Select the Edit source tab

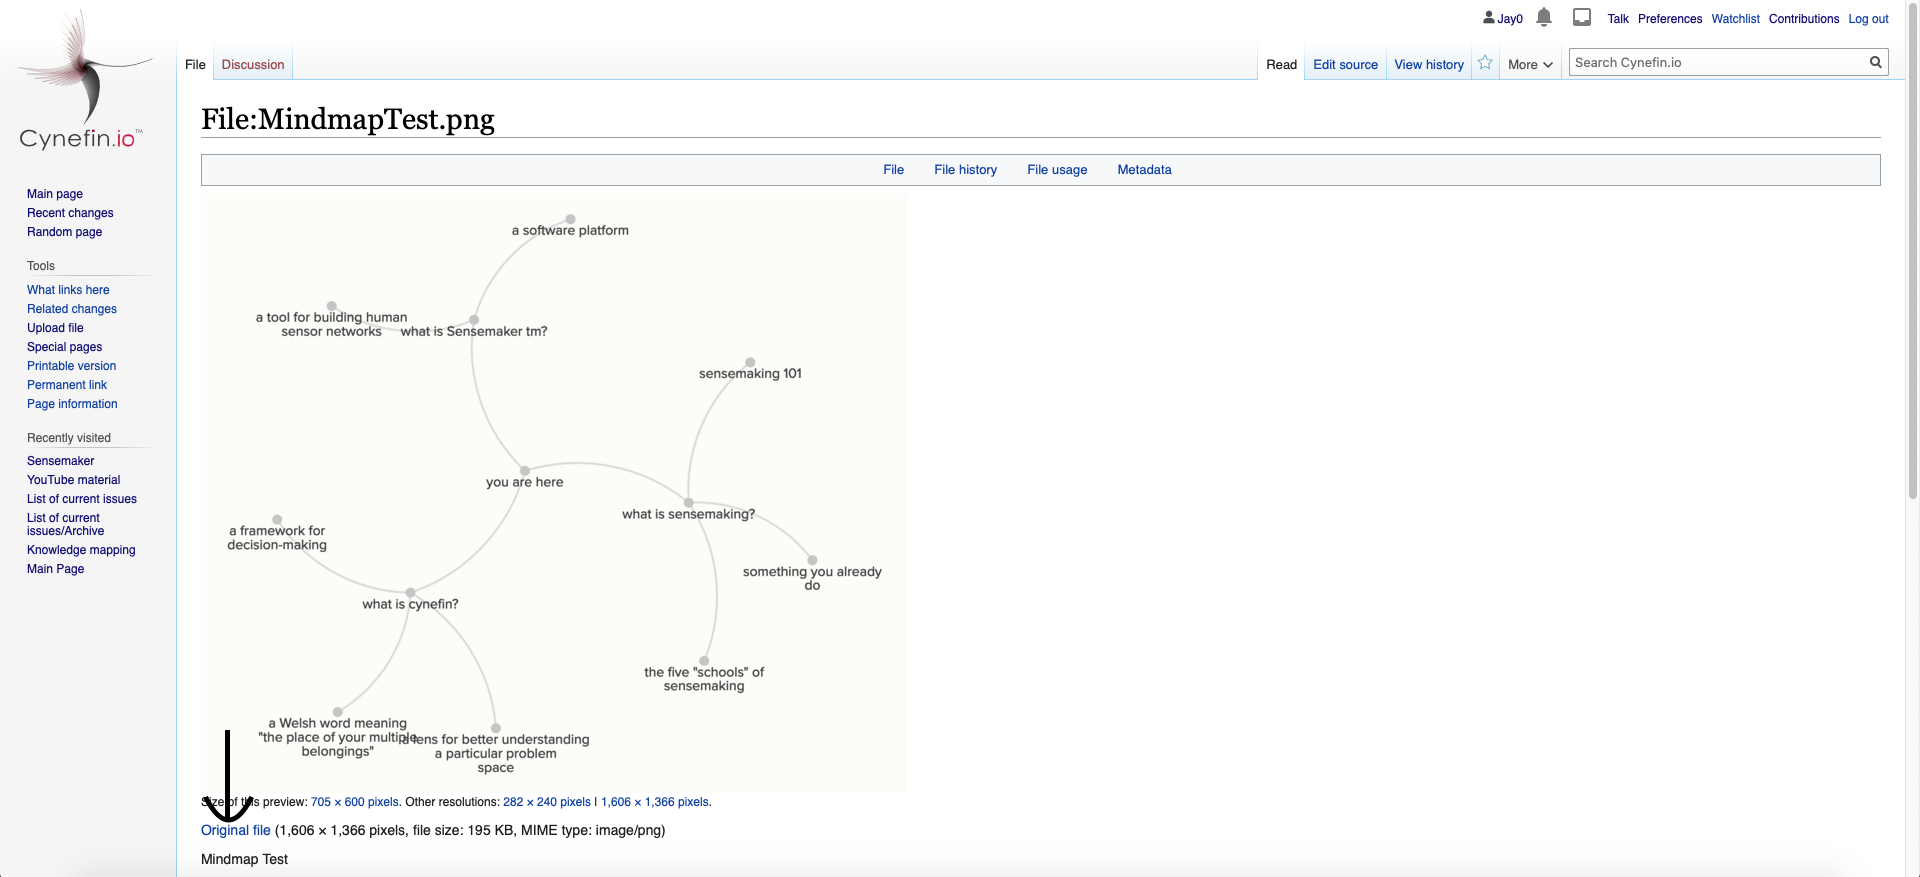[1345, 64]
